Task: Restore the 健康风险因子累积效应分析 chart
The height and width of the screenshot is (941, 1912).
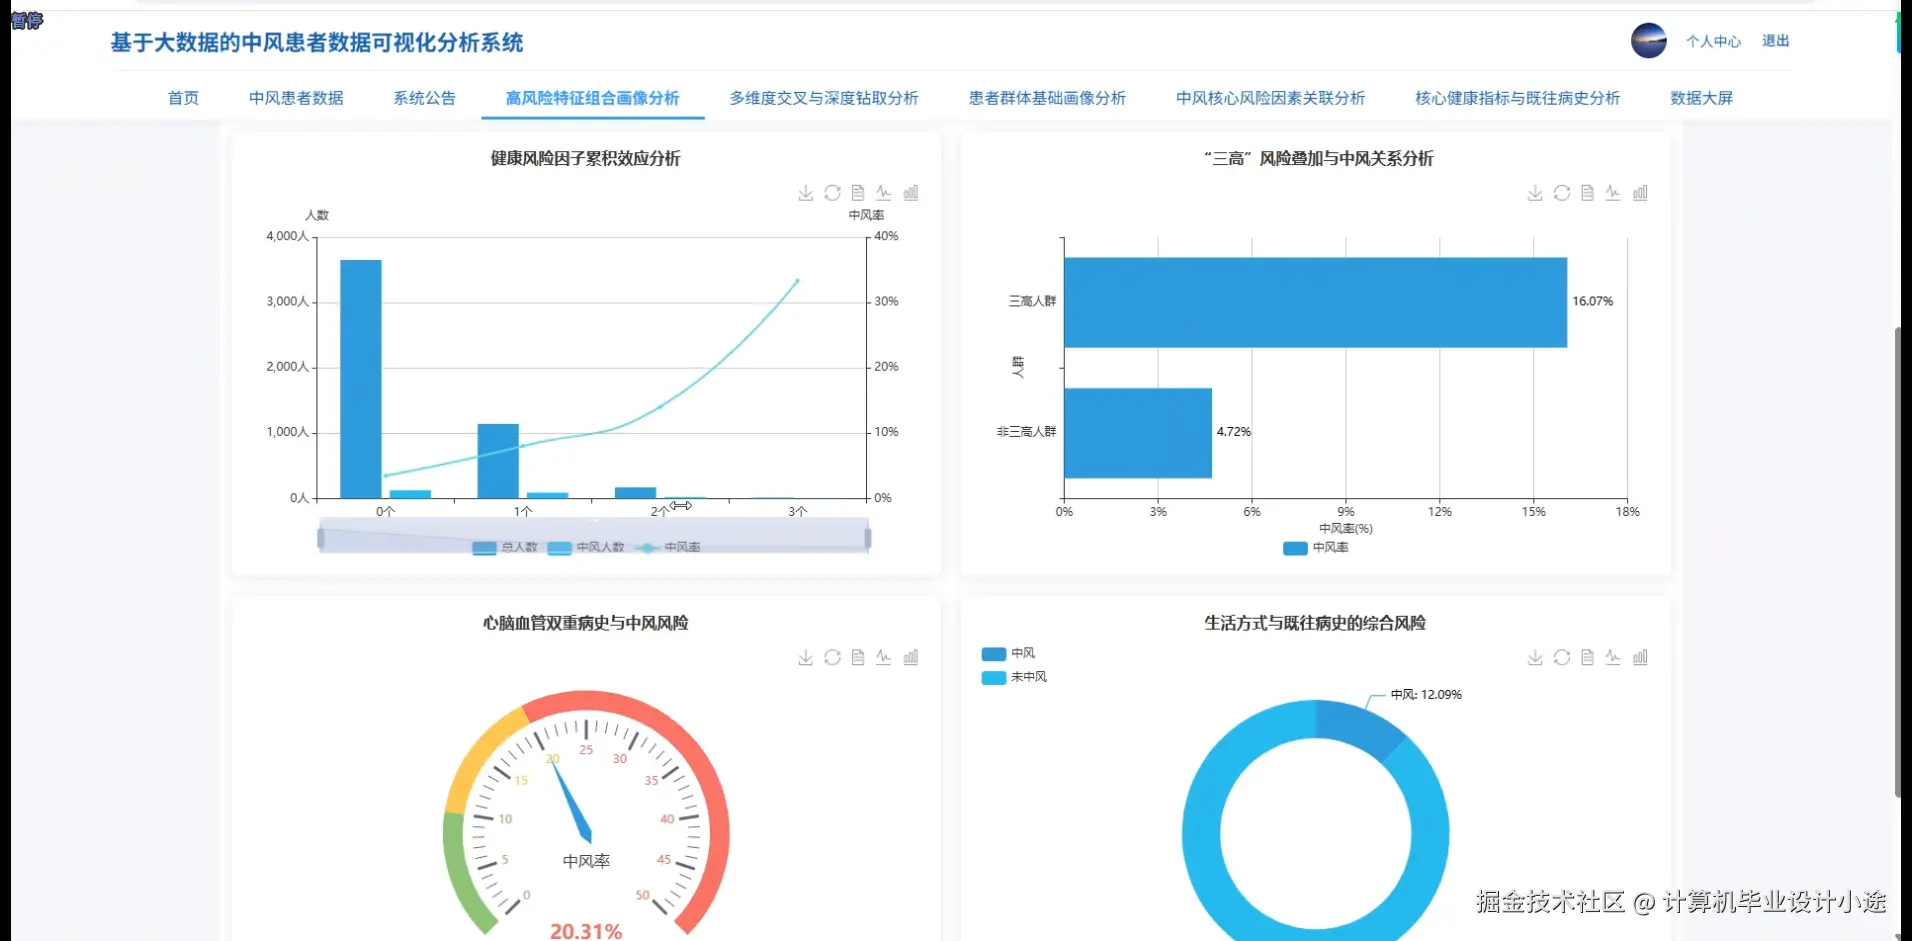Action: tap(833, 193)
